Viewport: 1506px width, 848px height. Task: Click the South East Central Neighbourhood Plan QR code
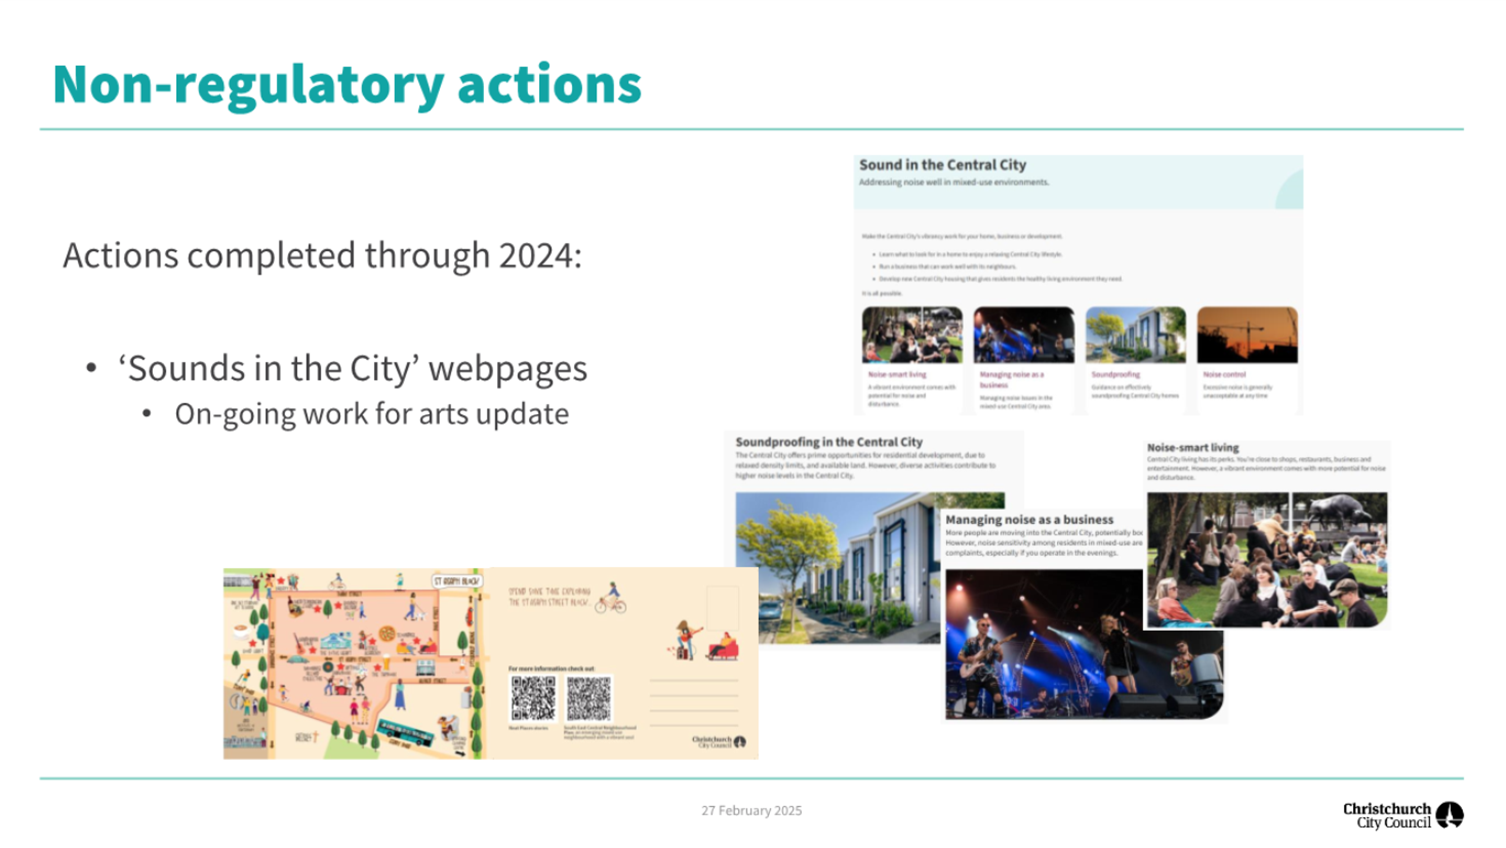pos(588,697)
